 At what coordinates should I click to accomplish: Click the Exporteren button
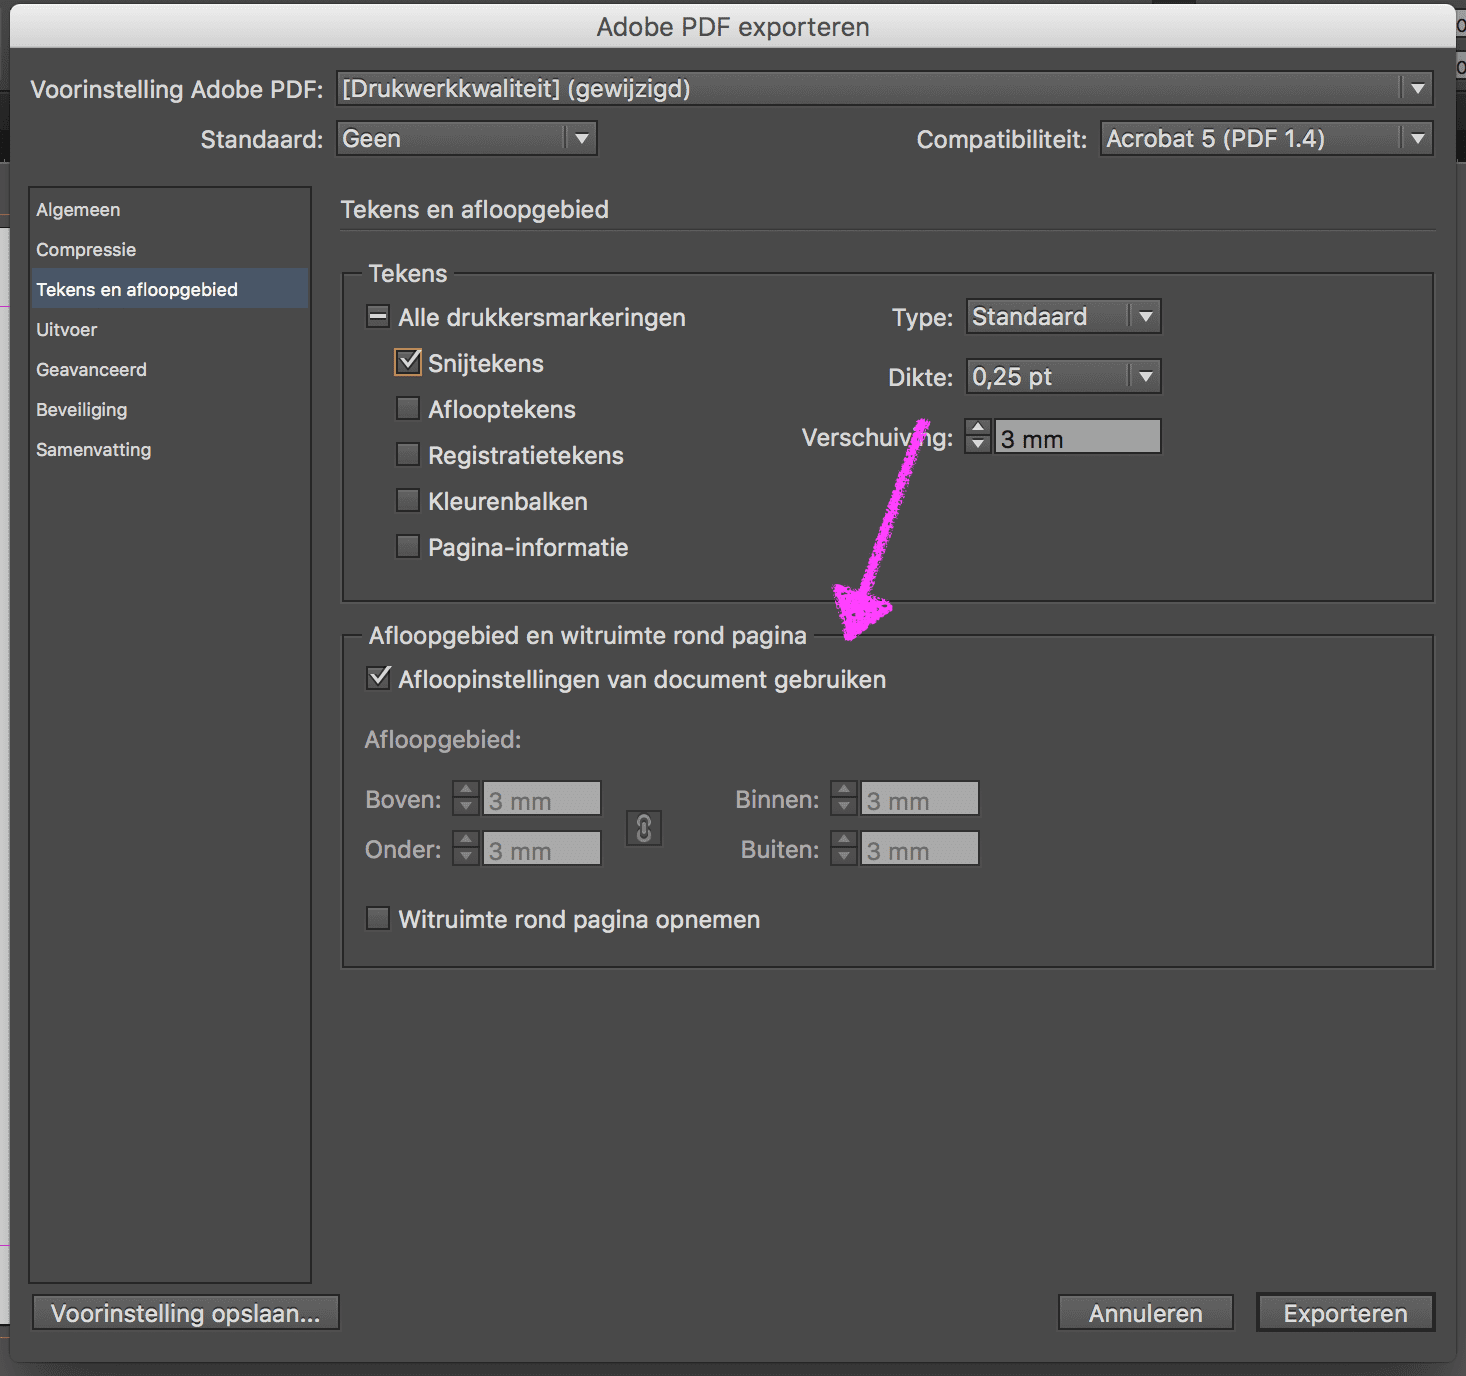[1346, 1313]
